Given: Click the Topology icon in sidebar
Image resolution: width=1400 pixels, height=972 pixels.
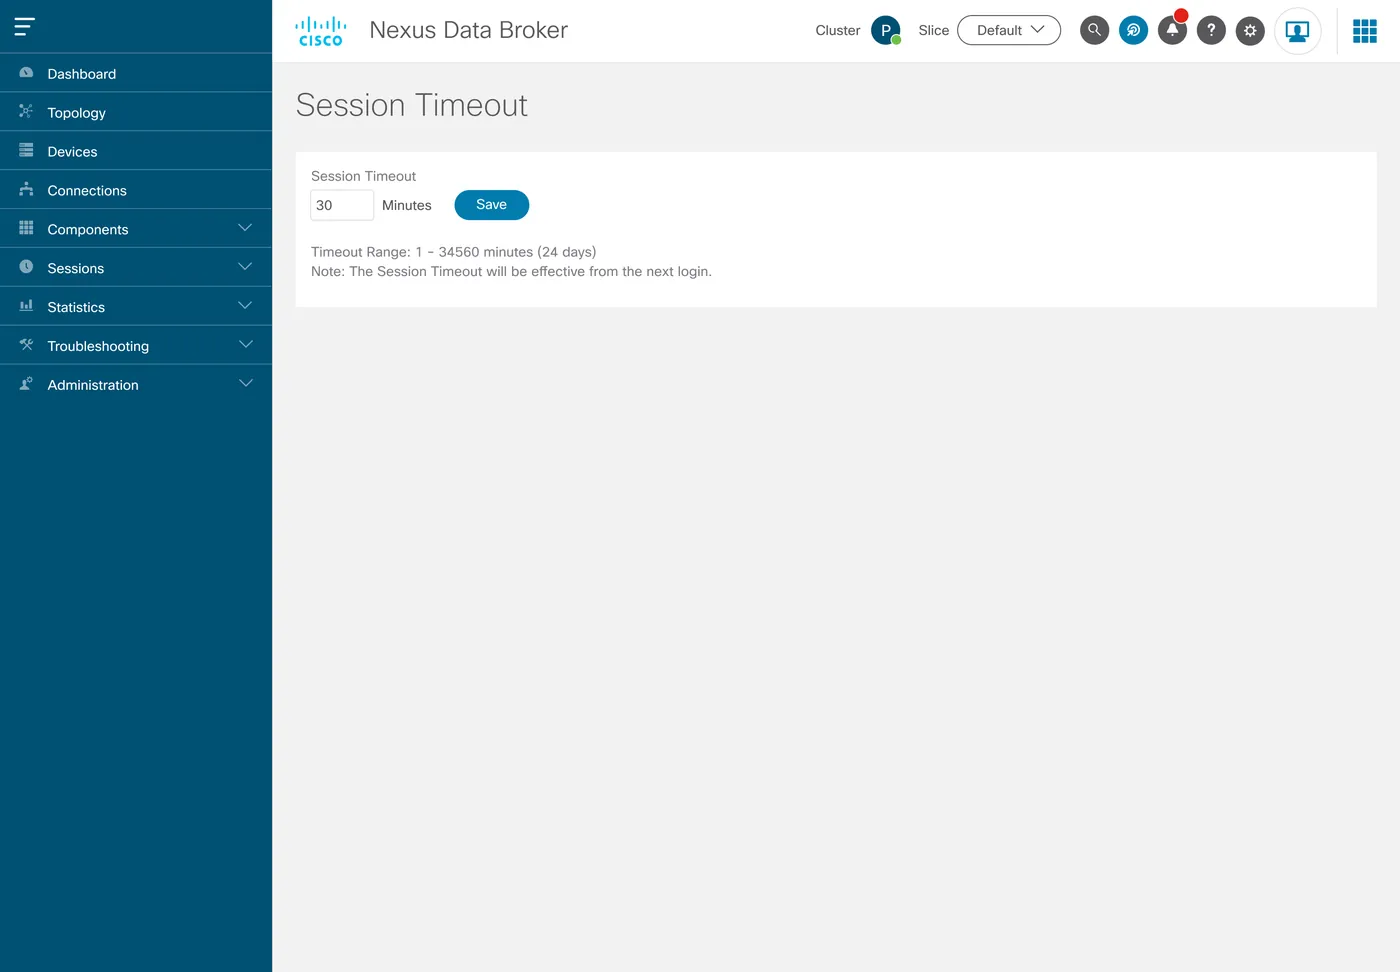Looking at the screenshot, I should (26, 112).
